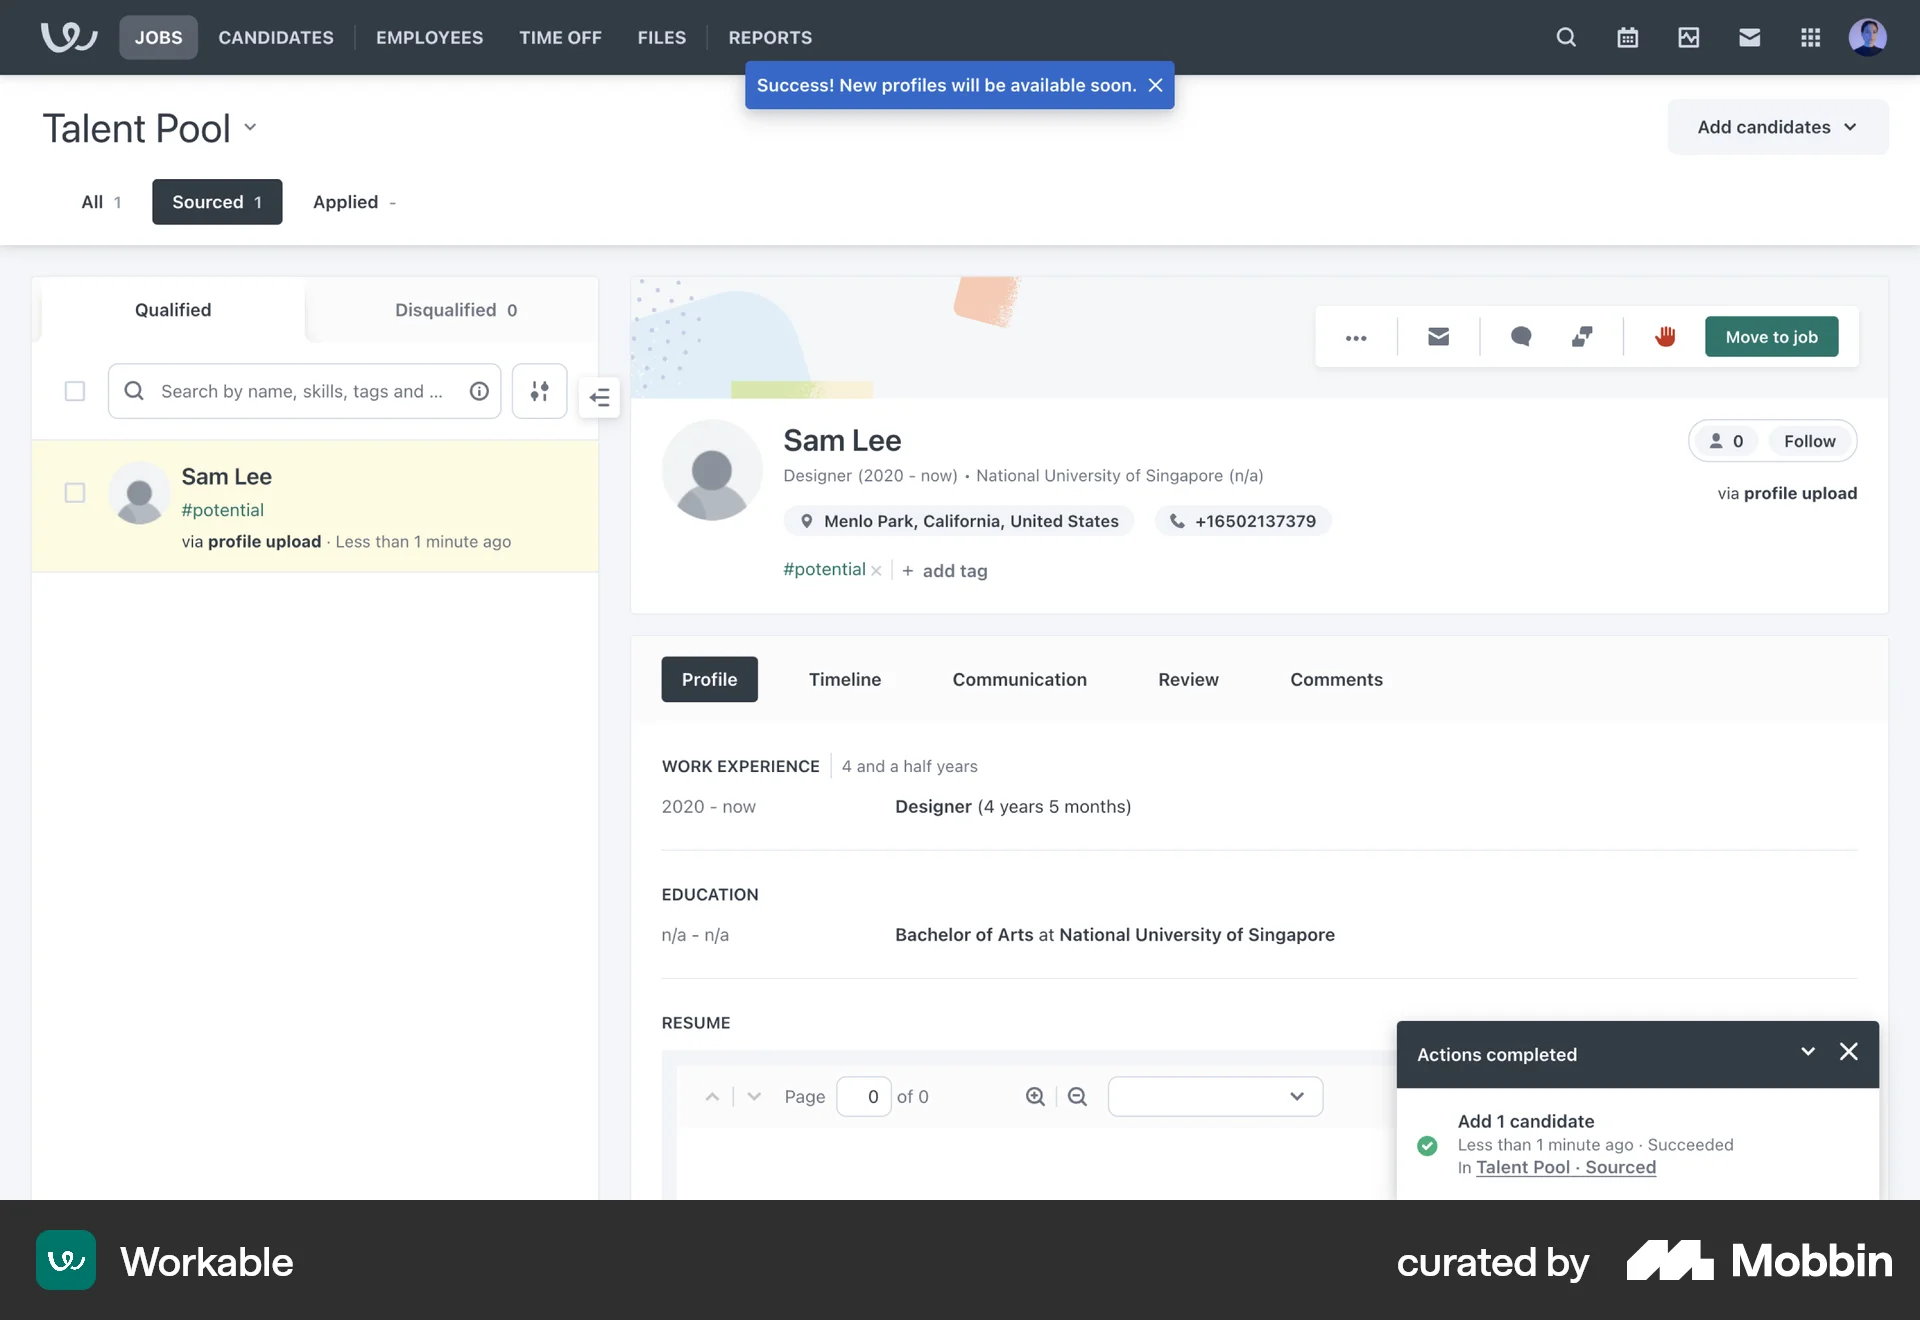Switch to the Communication tab
This screenshot has height=1320, width=1920.
(x=1019, y=679)
